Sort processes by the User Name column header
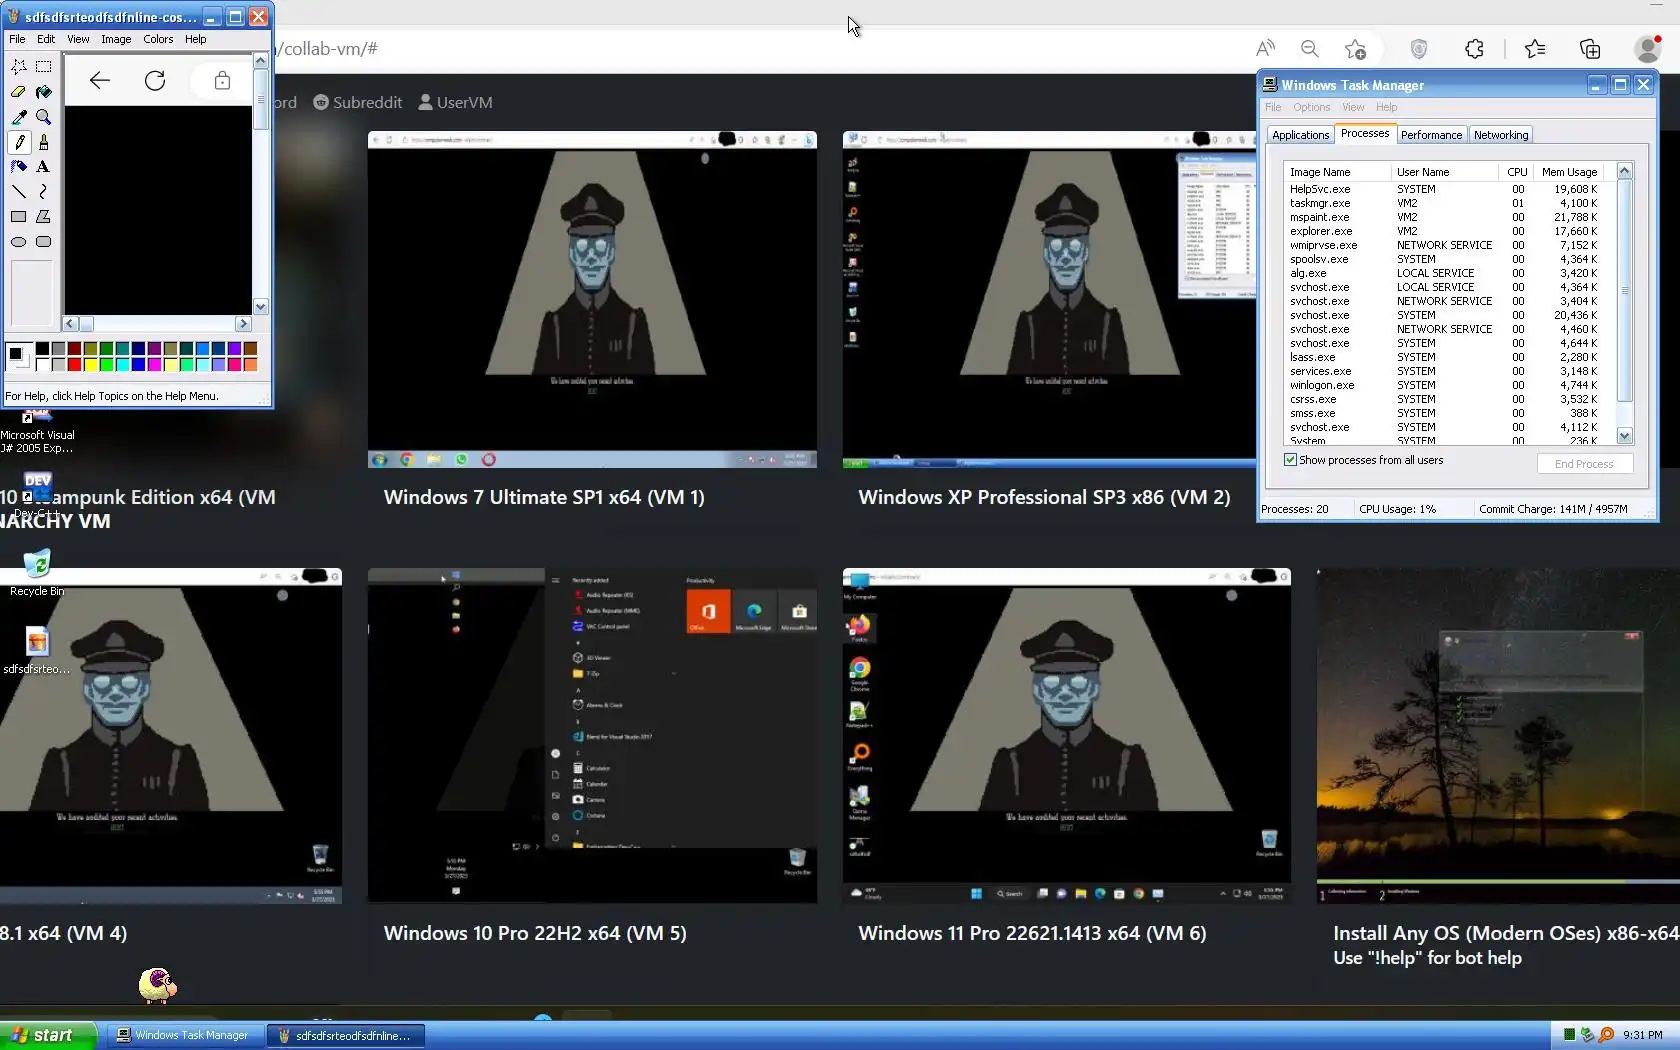Viewport: 1680px width, 1050px height. pos(1444,172)
